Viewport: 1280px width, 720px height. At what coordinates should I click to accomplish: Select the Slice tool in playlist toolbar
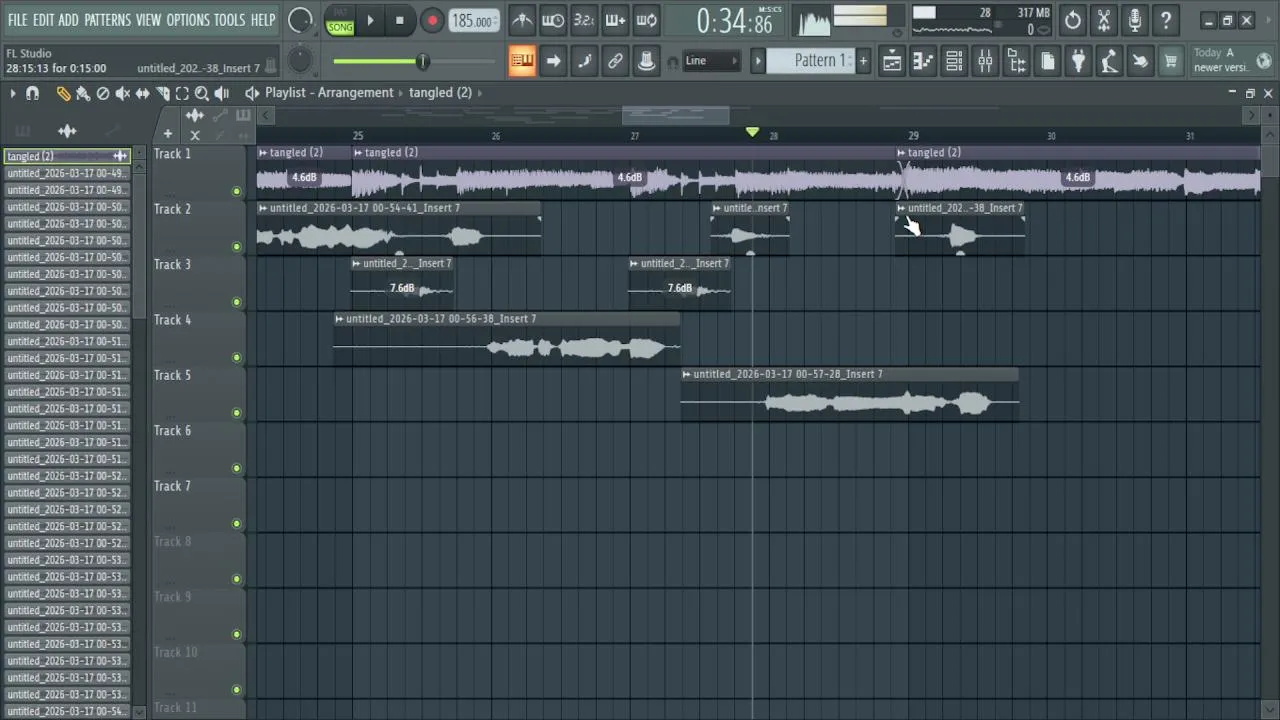162,93
